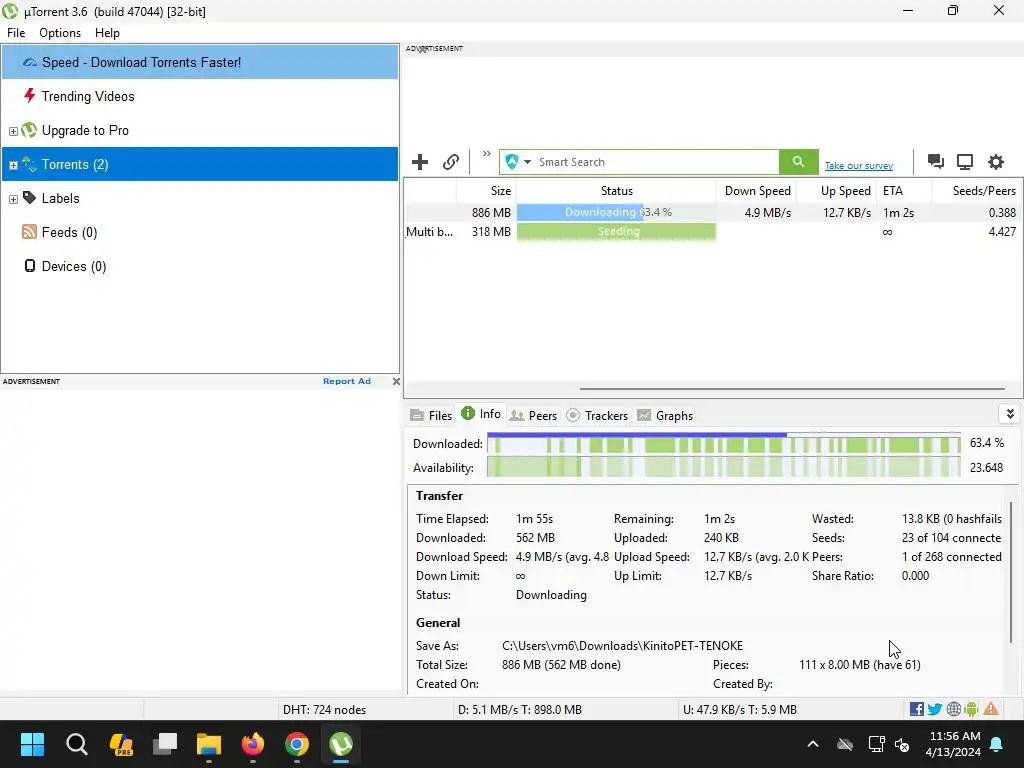The image size is (1024, 768).
Task: Open the search provider shield dropdown
Action: tap(519, 162)
